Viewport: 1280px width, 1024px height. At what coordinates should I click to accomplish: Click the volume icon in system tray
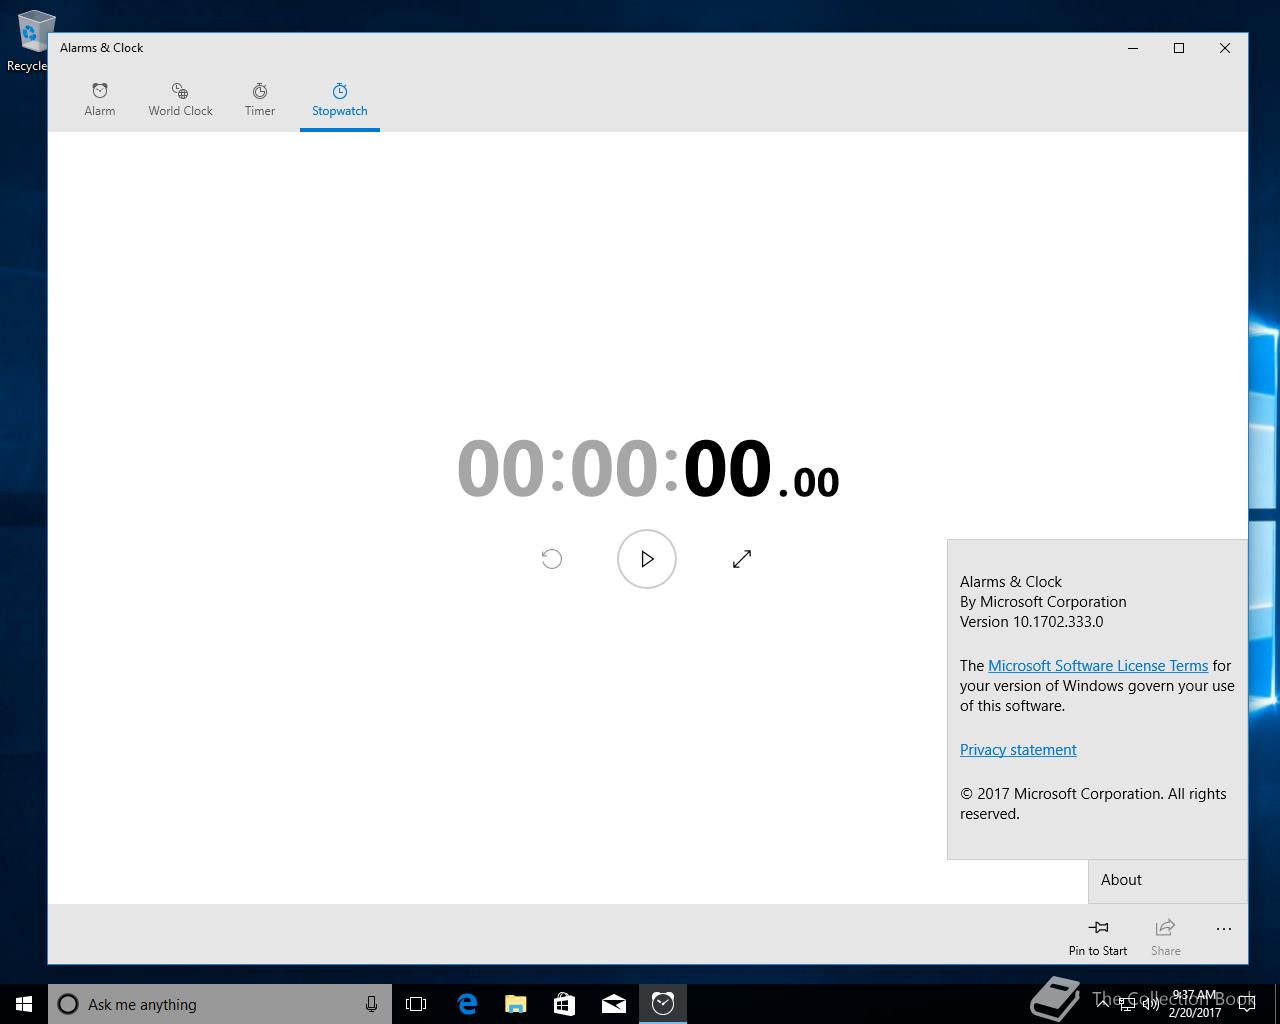click(1151, 1004)
